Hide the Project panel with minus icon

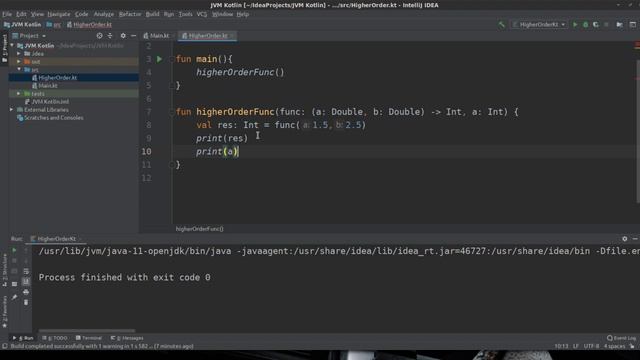pos(133,36)
